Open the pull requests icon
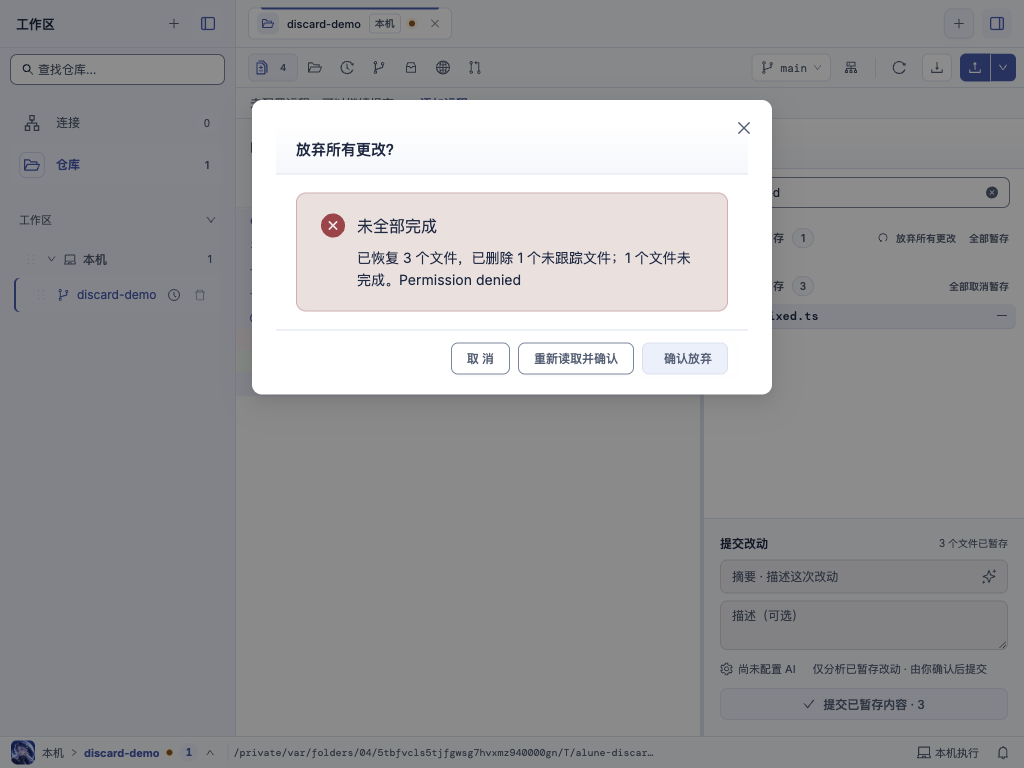Viewport: 1024px width, 768px height. point(475,67)
